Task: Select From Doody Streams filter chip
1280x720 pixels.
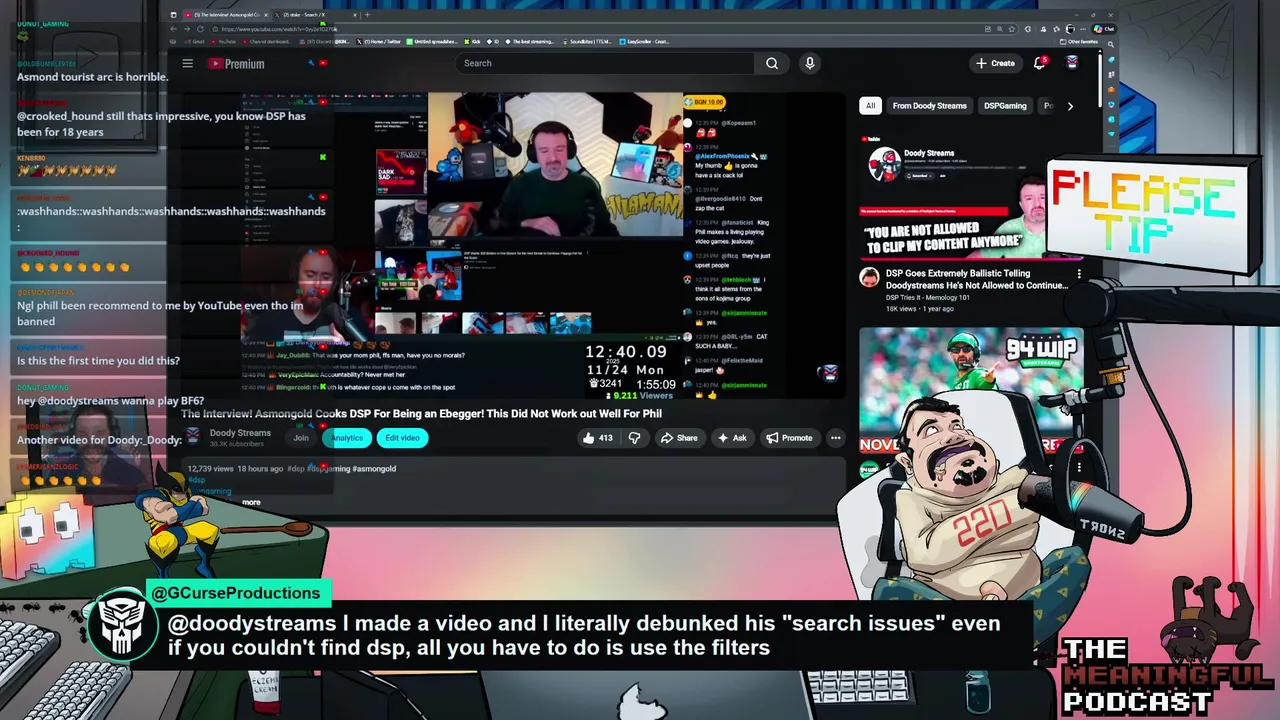Action: [930, 106]
